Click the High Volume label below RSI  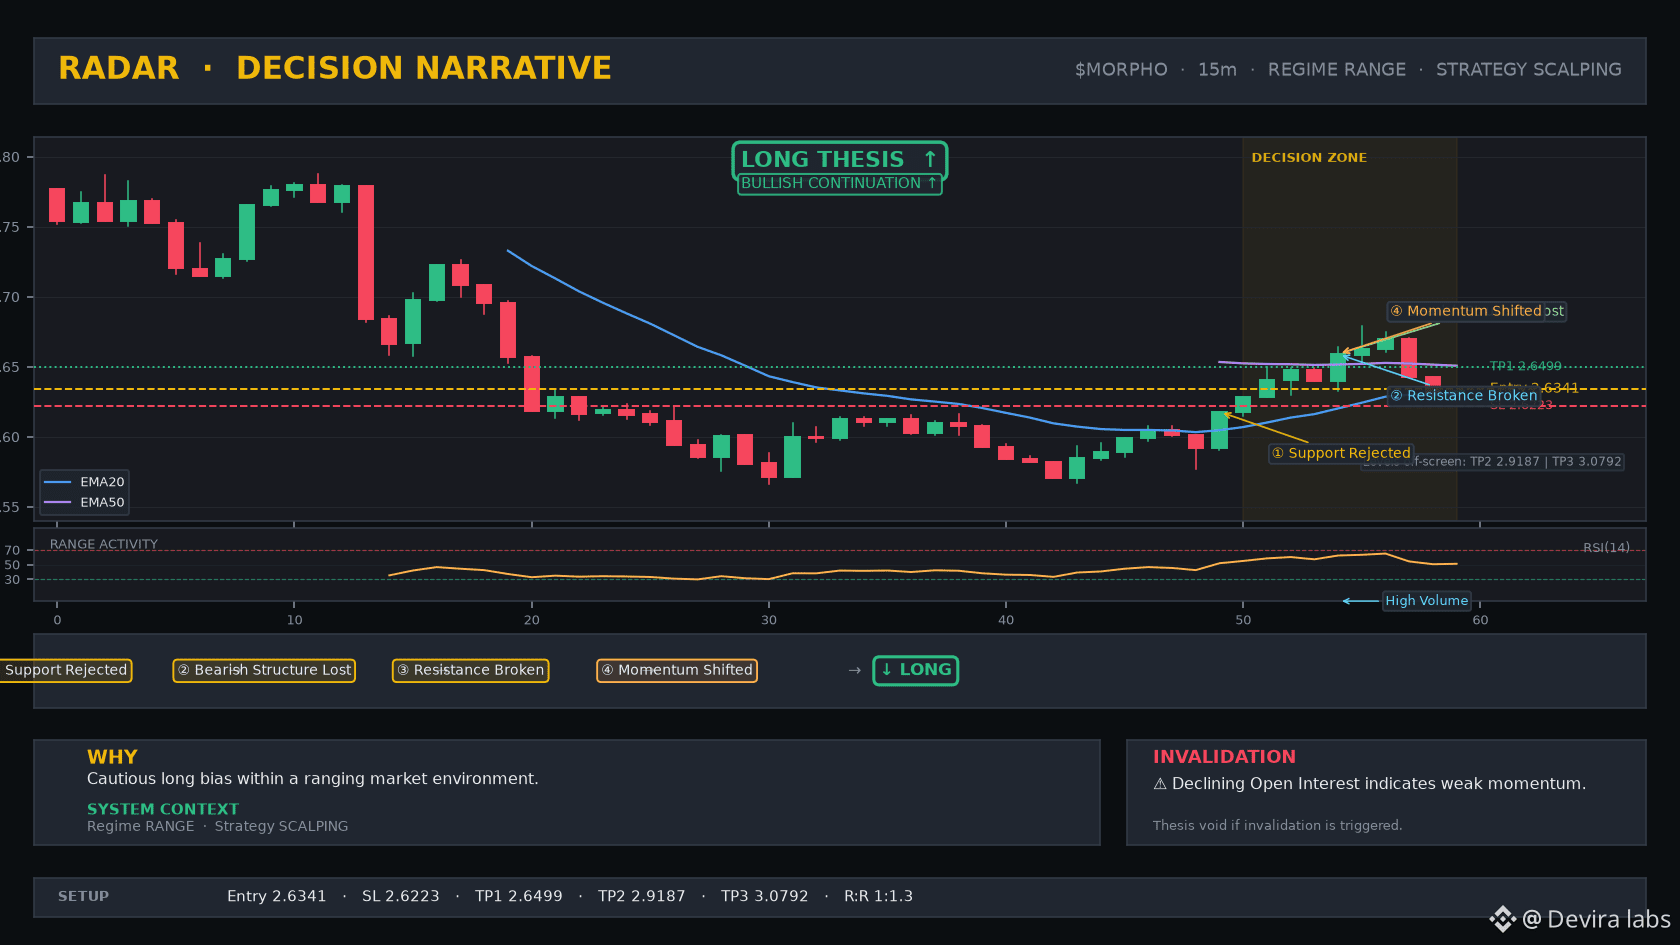tap(1426, 601)
